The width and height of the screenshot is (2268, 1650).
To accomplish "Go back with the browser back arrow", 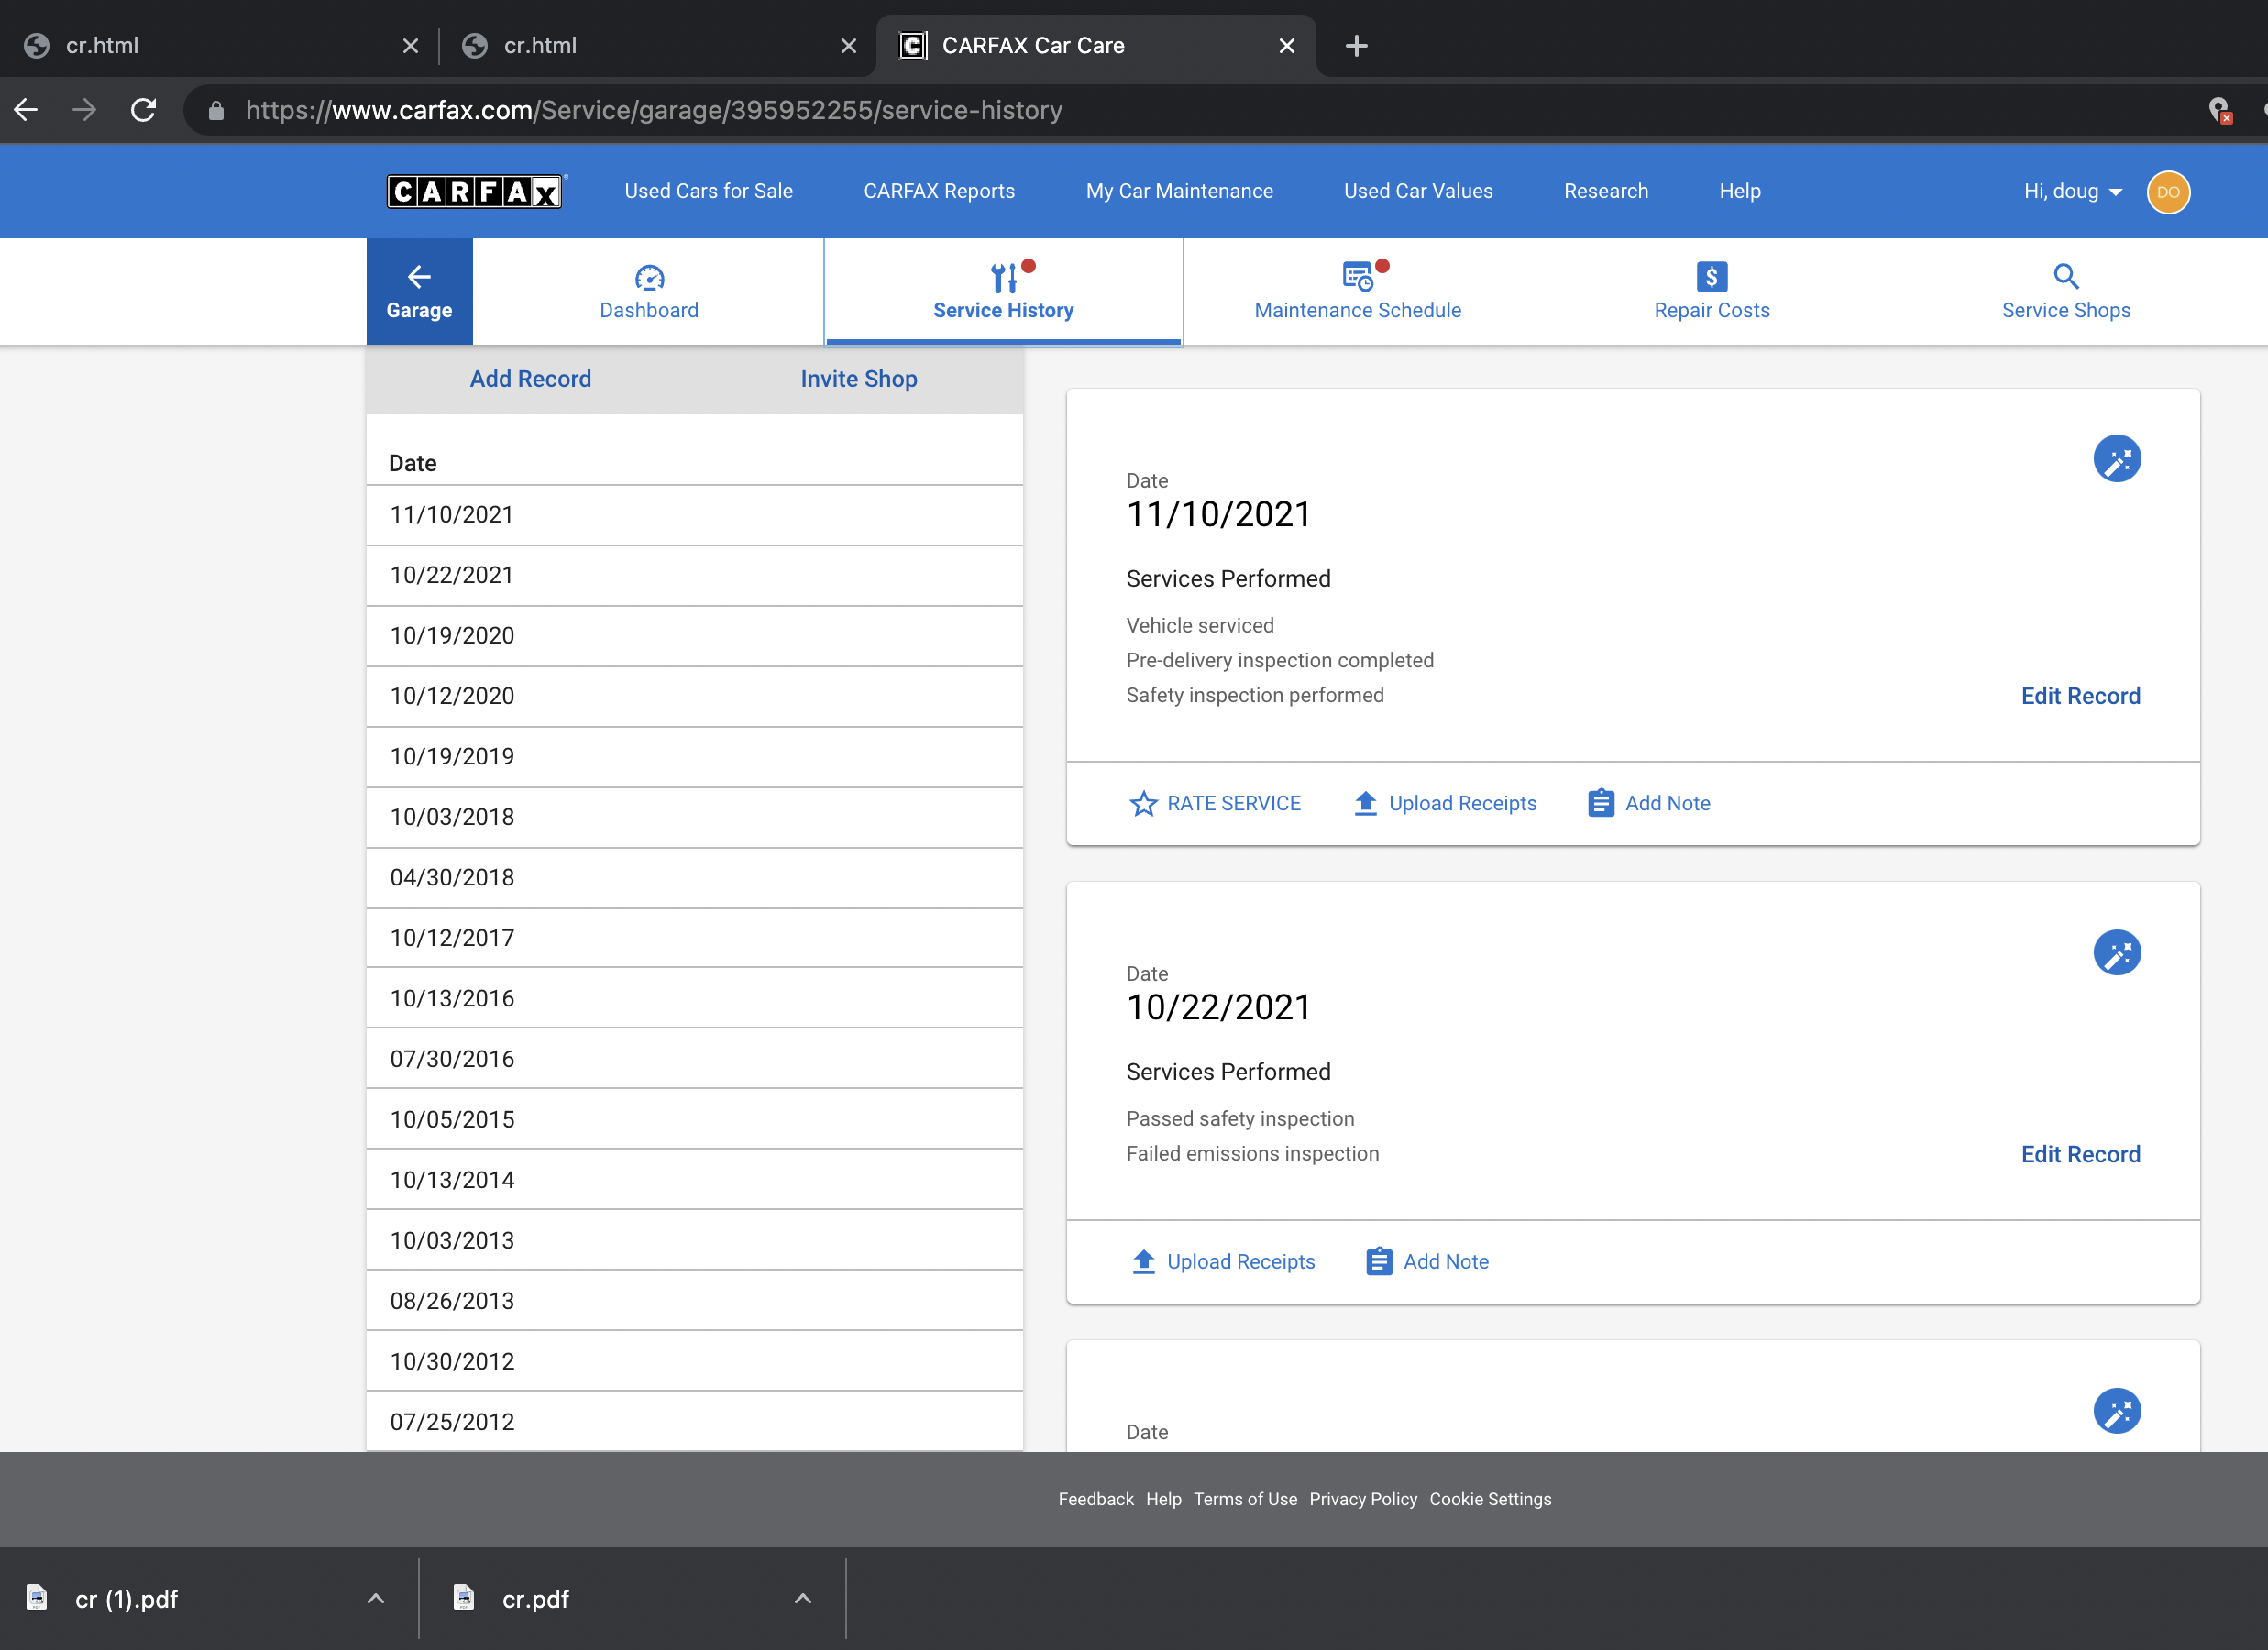I will [26, 110].
